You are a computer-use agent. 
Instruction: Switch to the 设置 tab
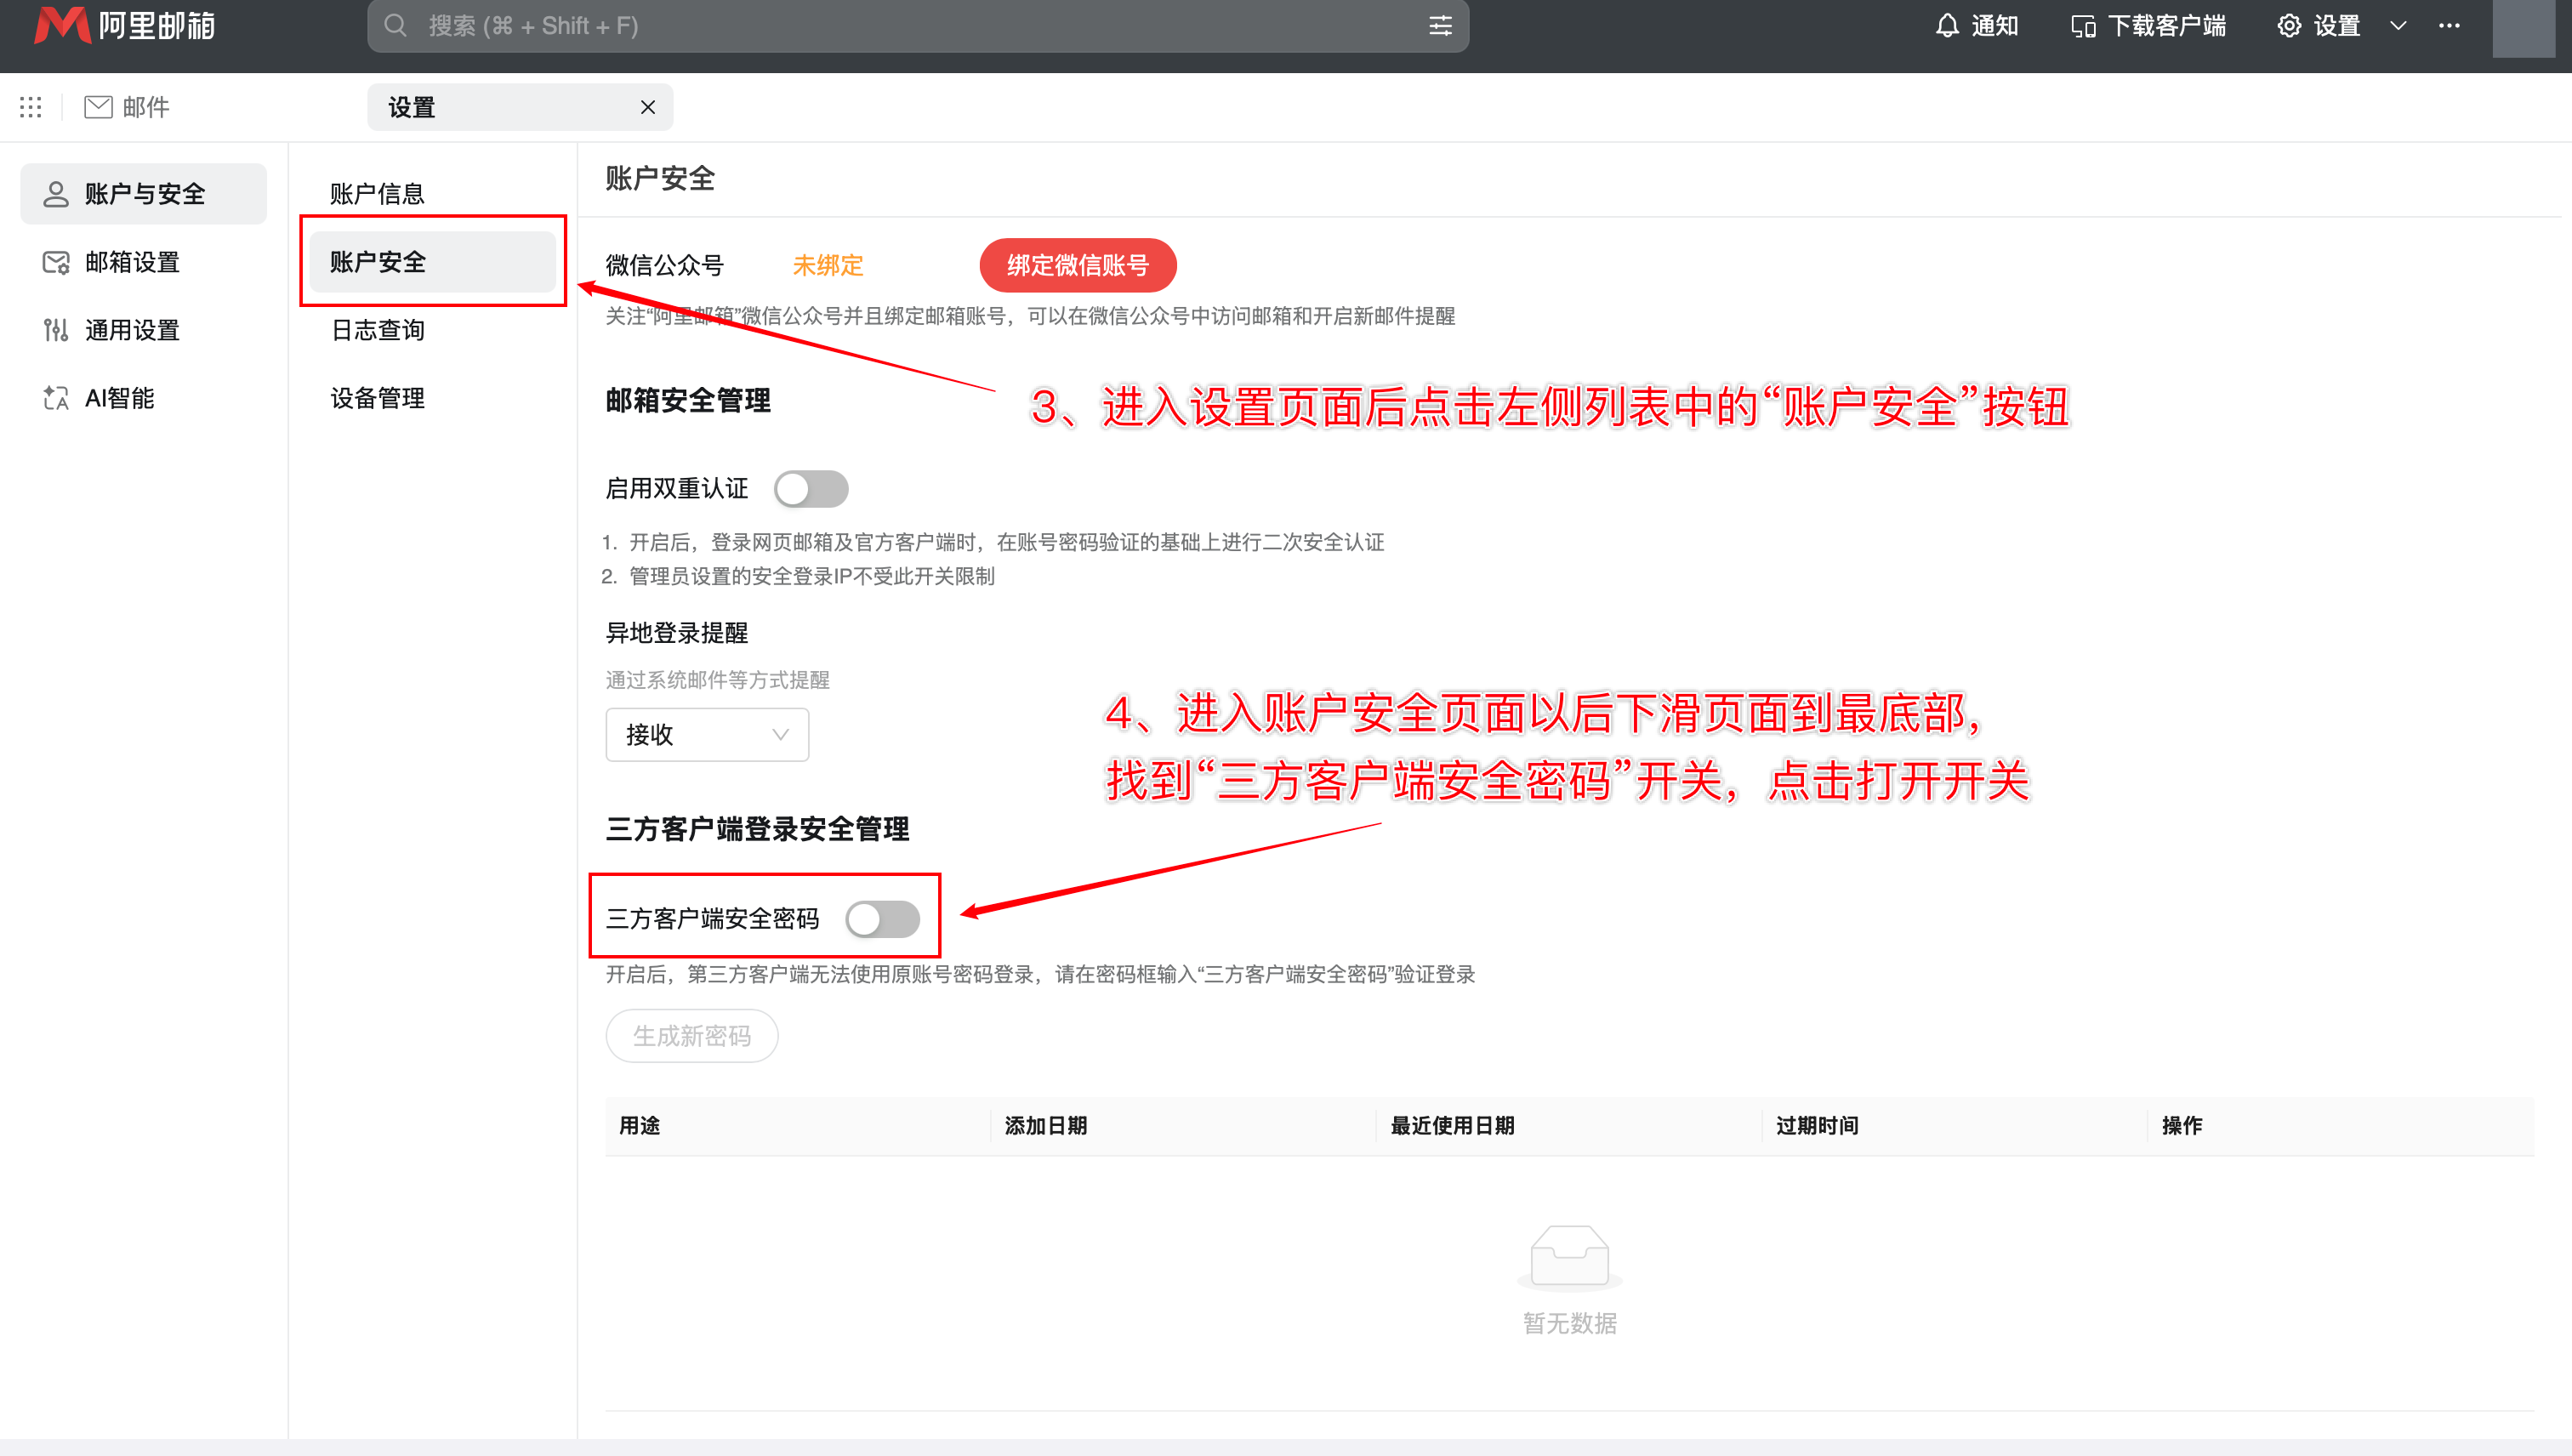[520, 107]
